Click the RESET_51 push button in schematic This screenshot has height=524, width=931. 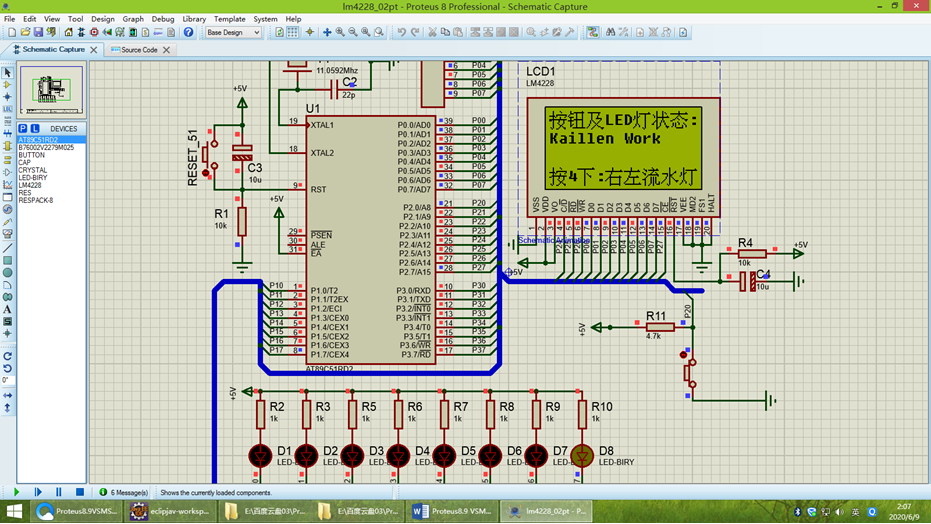[x=210, y=155]
